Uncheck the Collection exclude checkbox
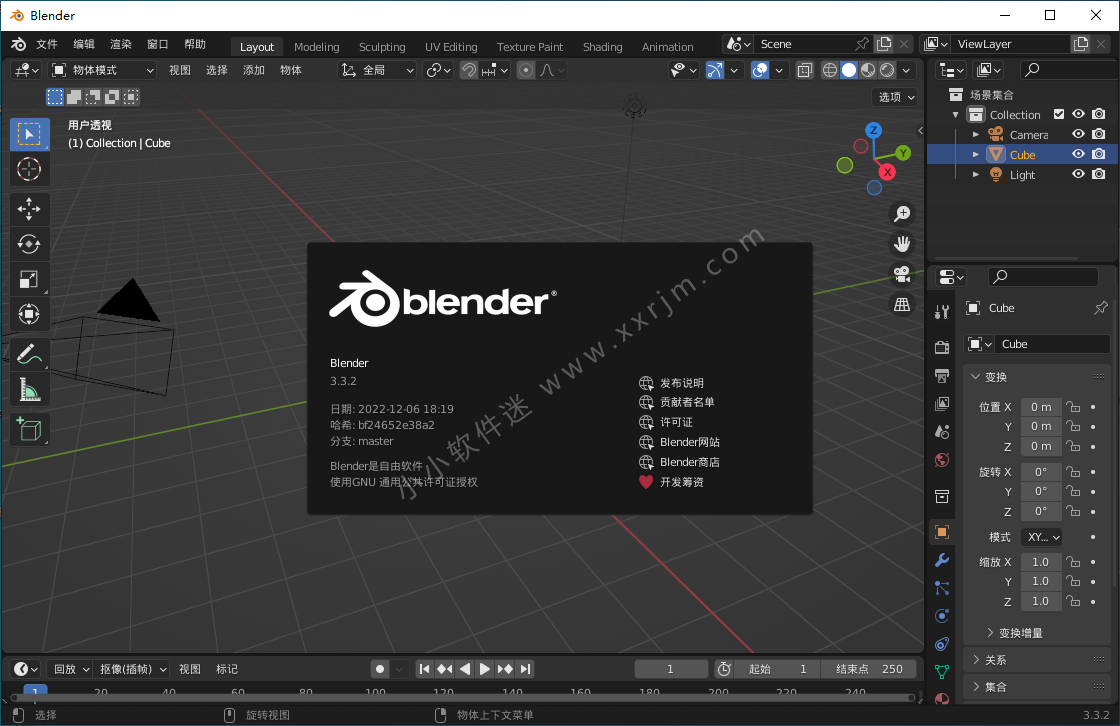The image size is (1120, 726). (x=1059, y=114)
